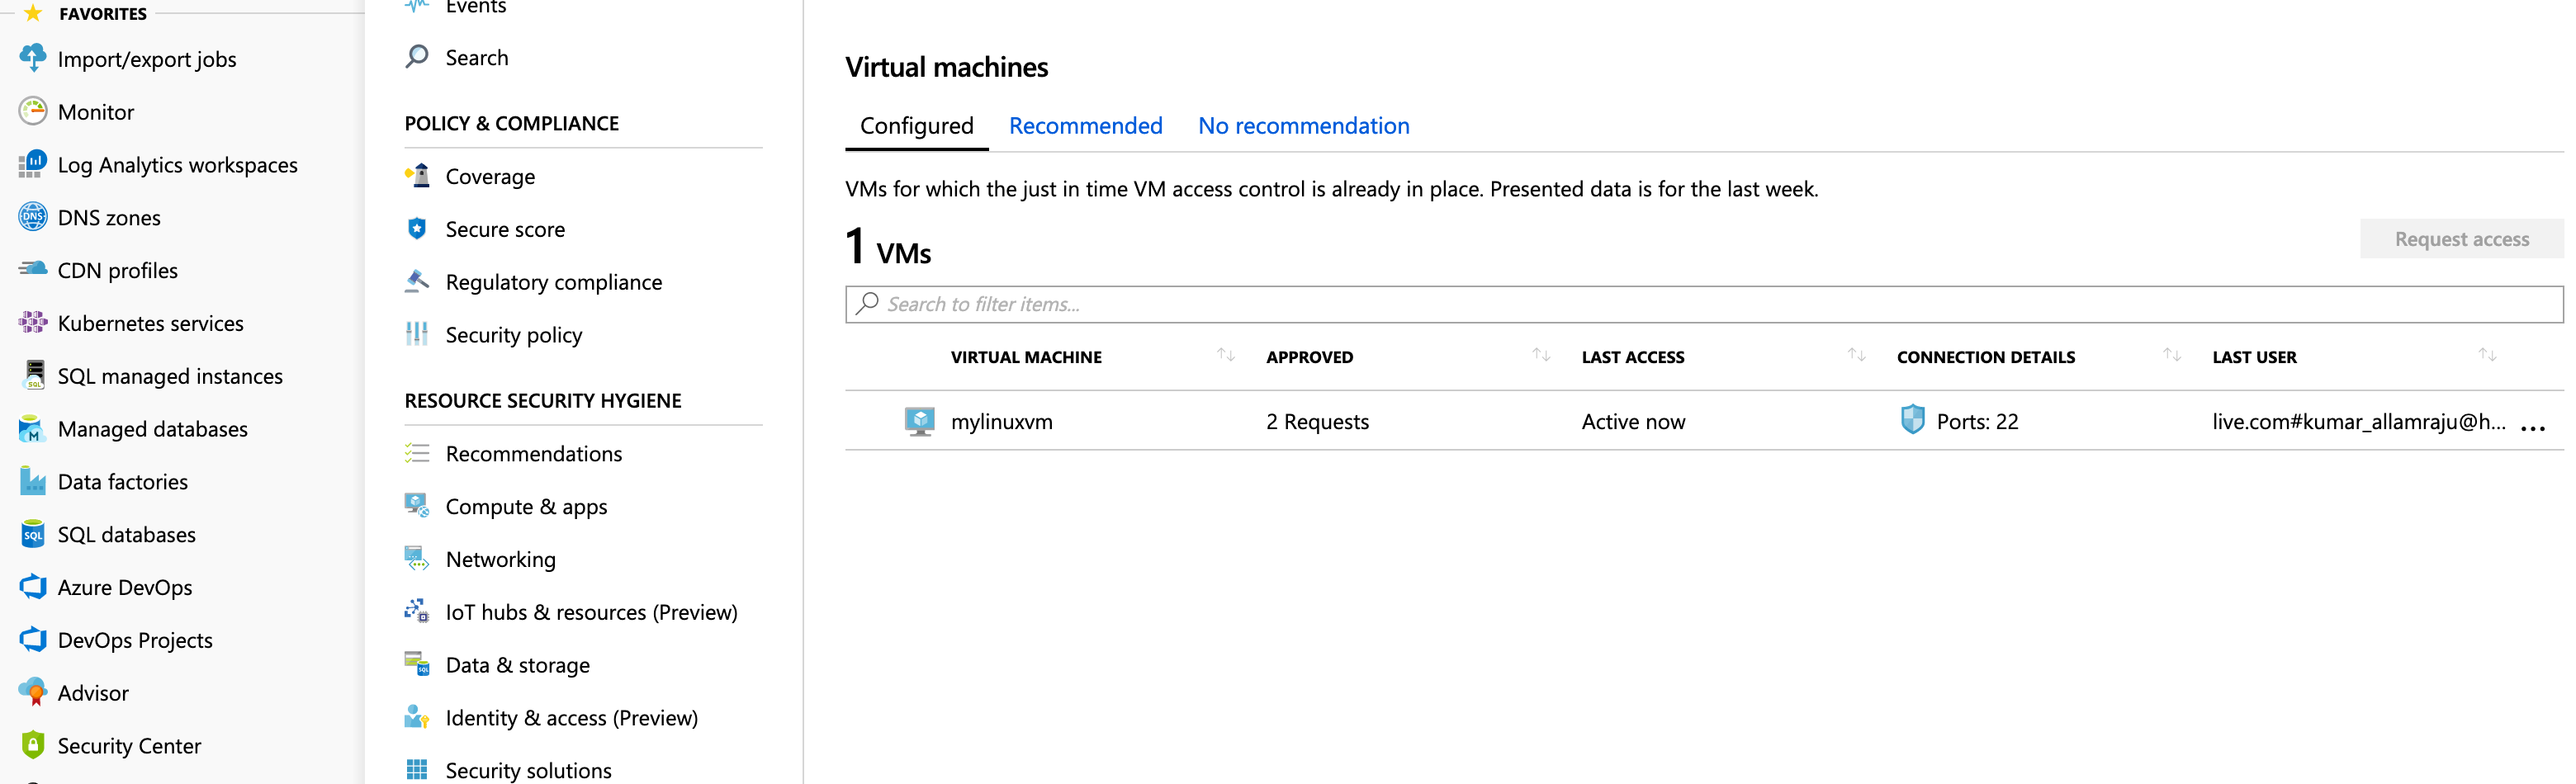
Task: Click the Networking icon in hygiene section
Action: (417, 559)
